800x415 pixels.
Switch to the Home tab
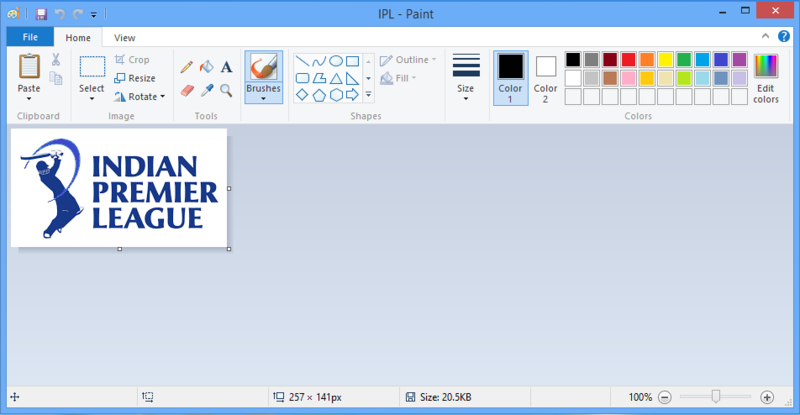[78, 37]
